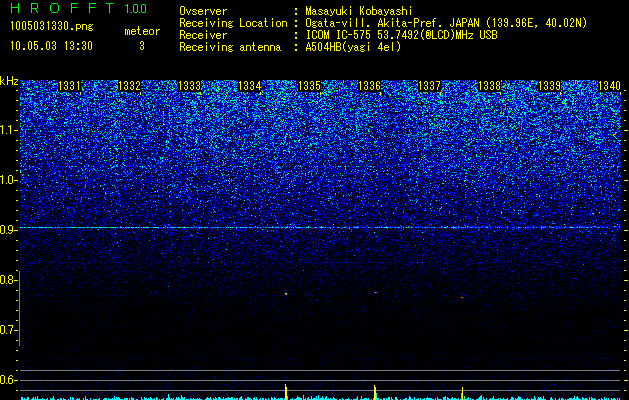Image resolution: width=629 pixels, height=400 pixels.
Task: Click the 'meteor' count label
Action: [x=142, y=31]
